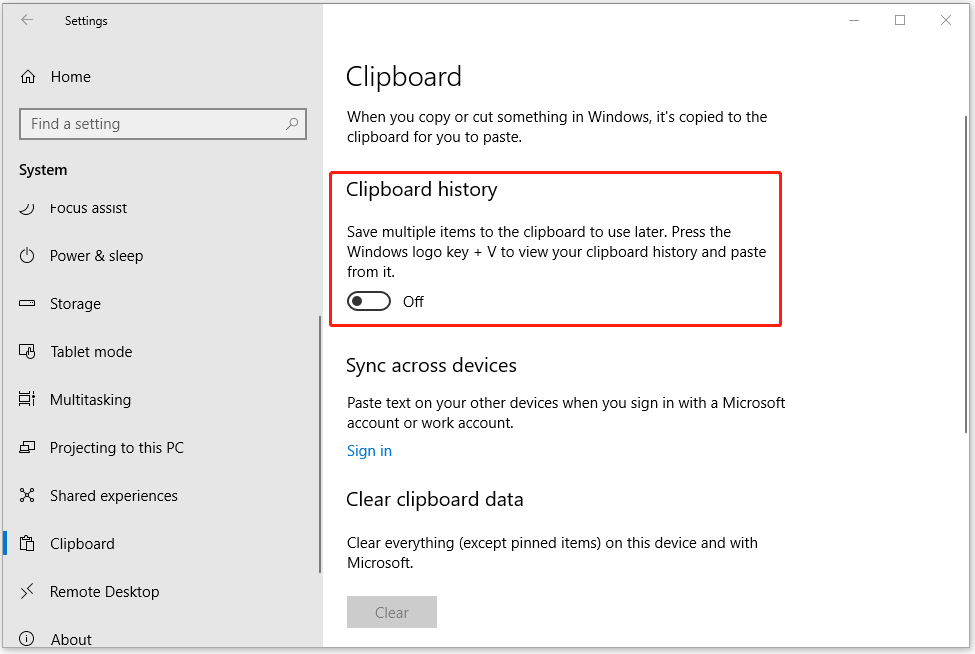Click the System section label
This screenshot has width=975, height=654.
tap(43, 170)
